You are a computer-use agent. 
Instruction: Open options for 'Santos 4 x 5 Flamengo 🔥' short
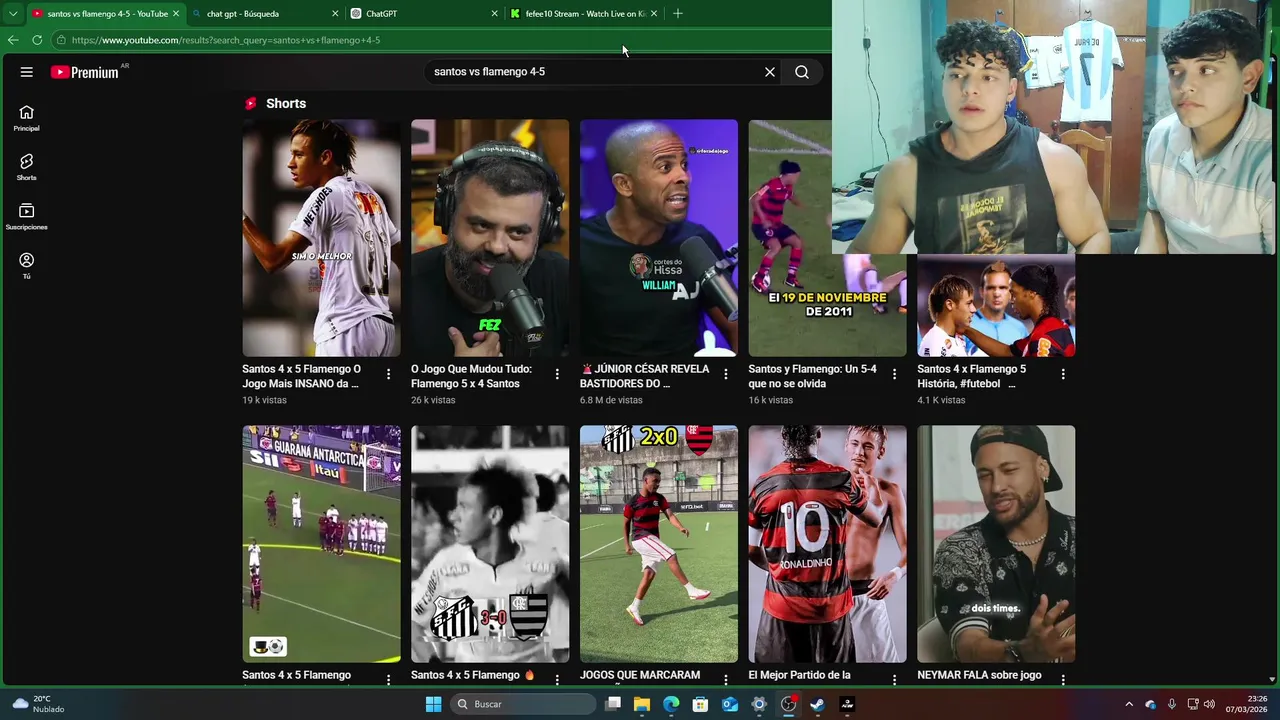coord(557,680)
